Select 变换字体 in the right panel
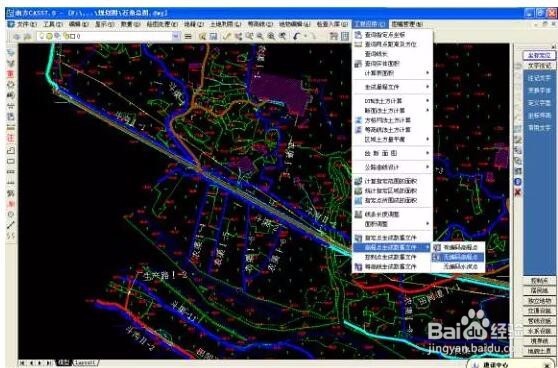The width and height of the screenshot is (558, 368). (539, 91)
